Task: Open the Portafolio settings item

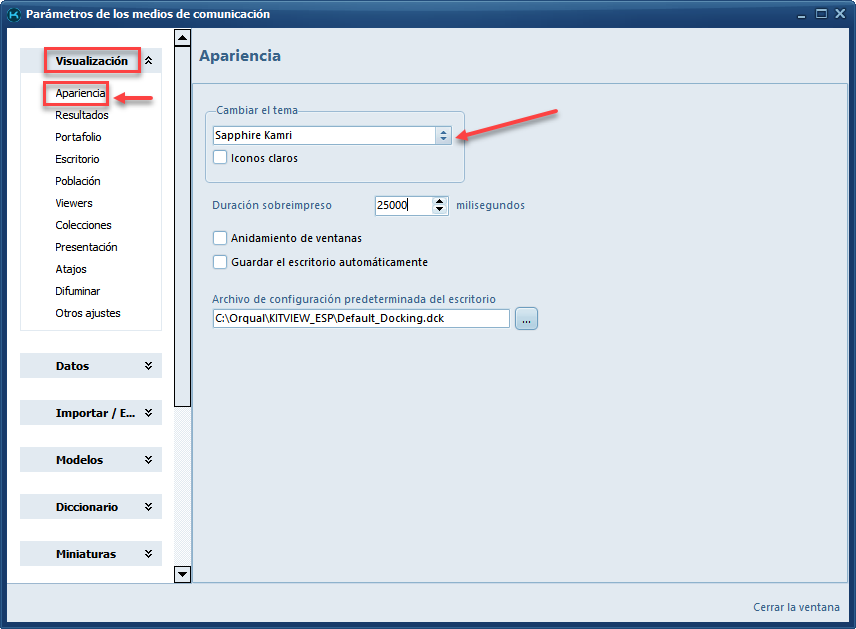Action: pyautogui.click(x=78, y=137)
